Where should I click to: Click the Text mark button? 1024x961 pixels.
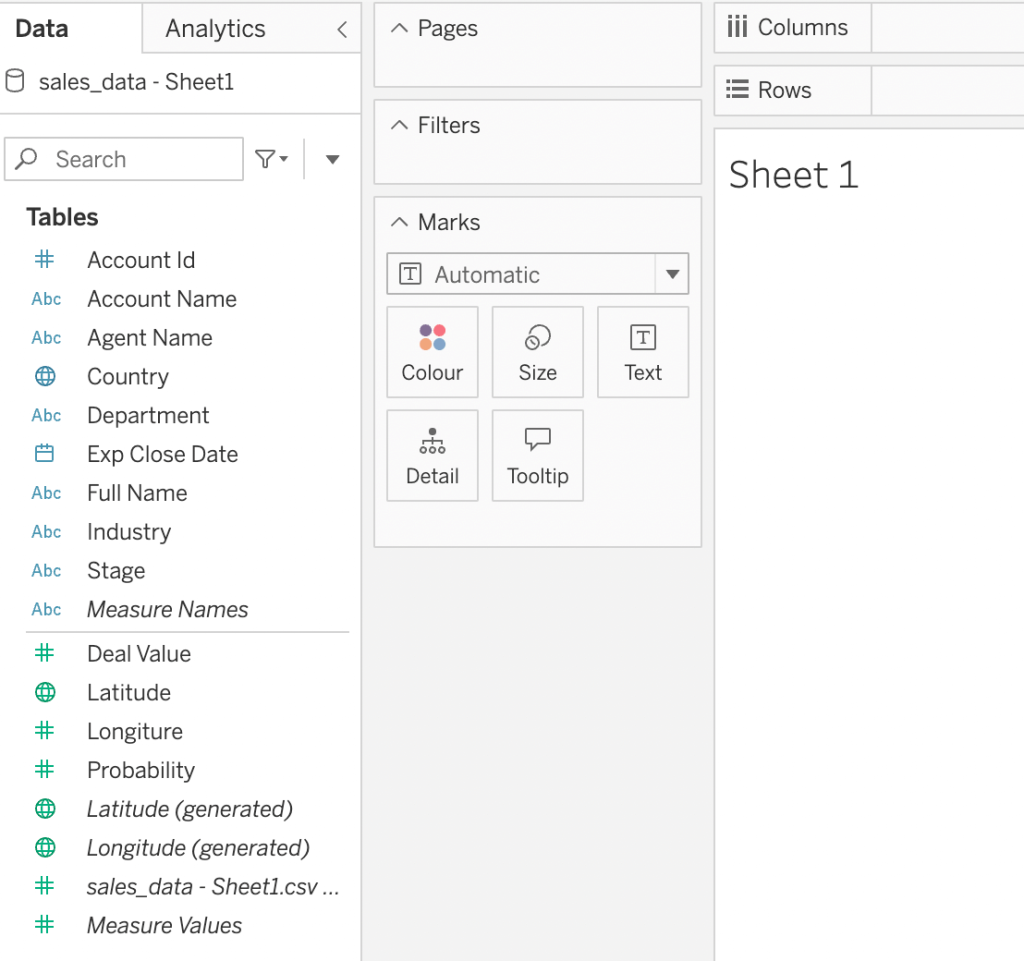(642, 352)
